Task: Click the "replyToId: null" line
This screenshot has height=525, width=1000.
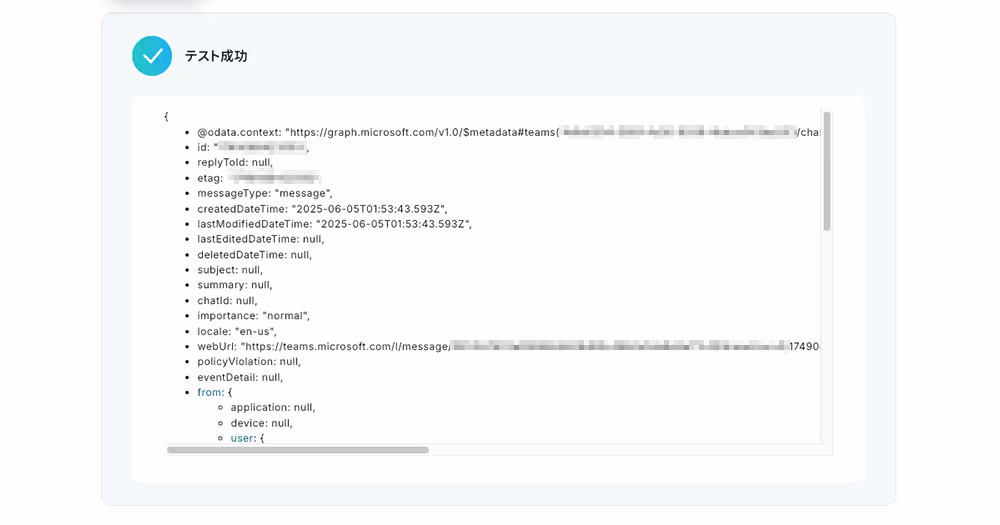Action: [x=235, y=163]
